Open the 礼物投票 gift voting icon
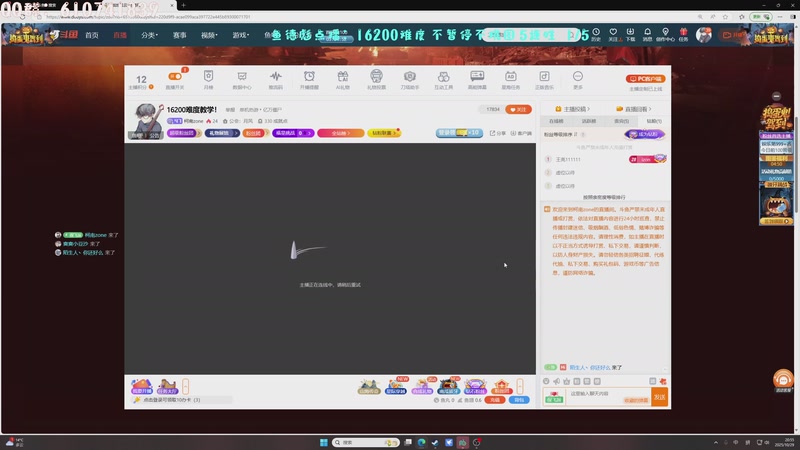The image size is (800, 450). pos(376,76)
